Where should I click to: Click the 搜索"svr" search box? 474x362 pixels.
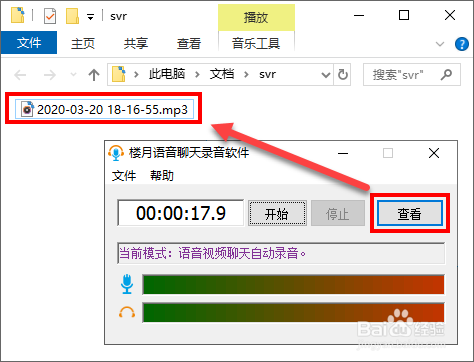pyautogui.click(x=412, y=75)
